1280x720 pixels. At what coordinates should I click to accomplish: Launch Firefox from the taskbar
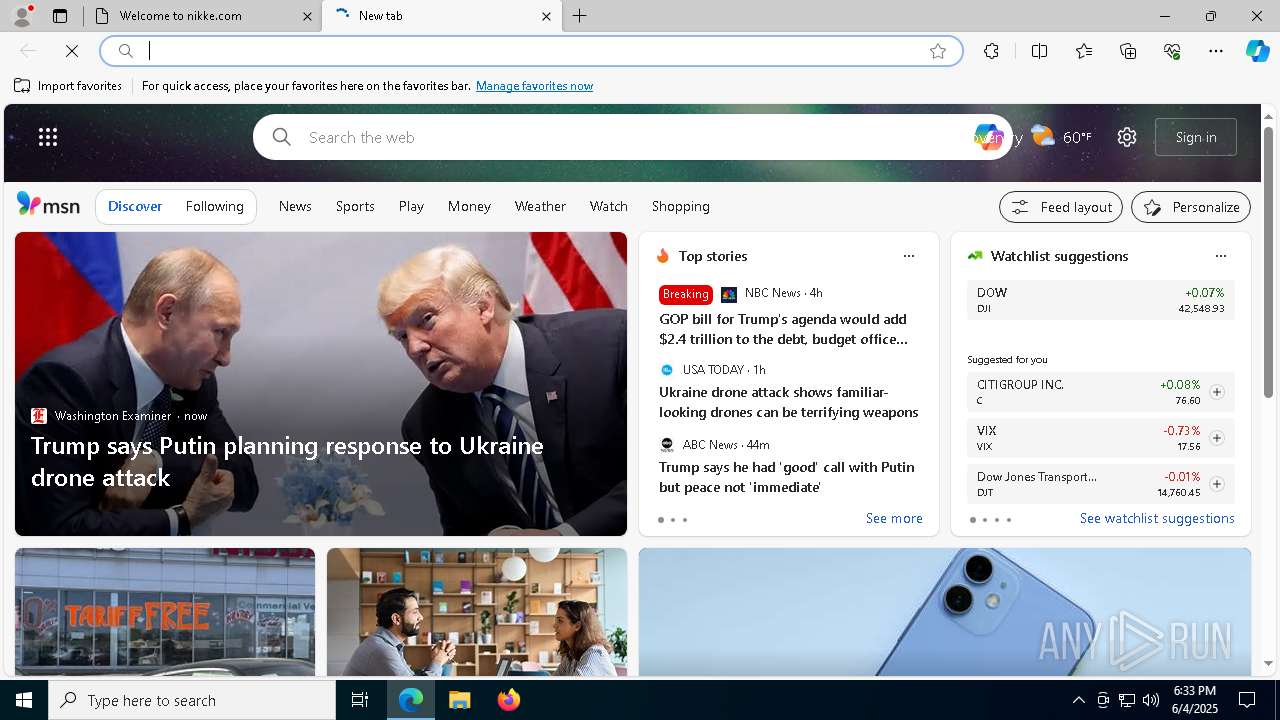pyautogui.click(x=508, y=700)
